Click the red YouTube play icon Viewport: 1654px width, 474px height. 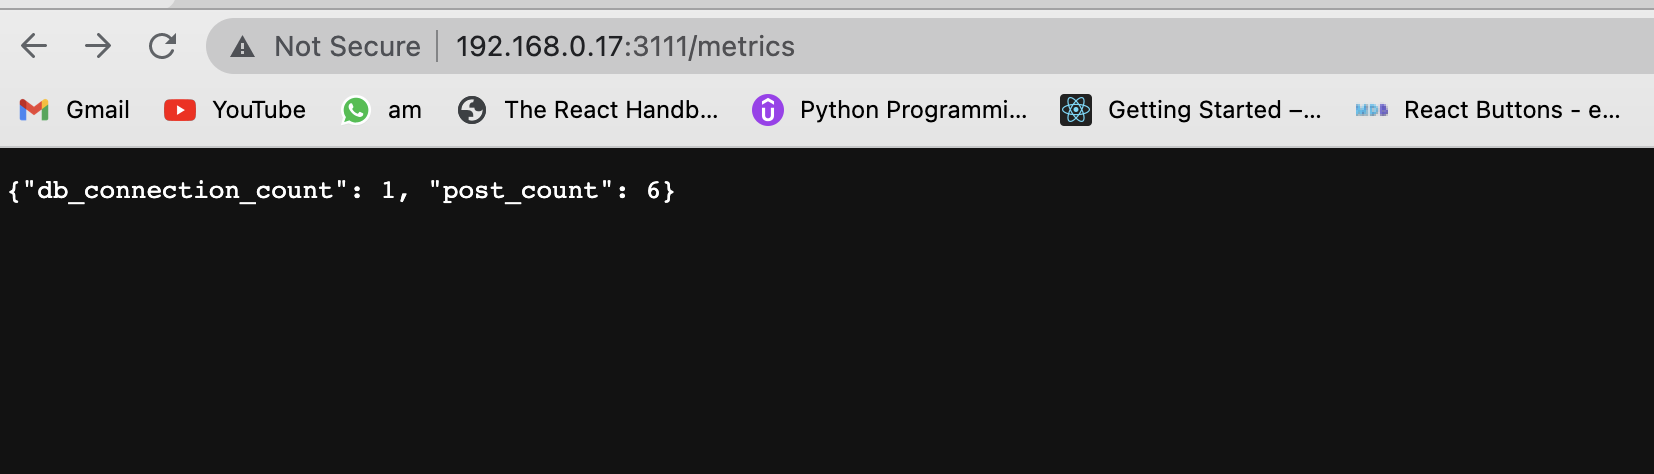180,110
